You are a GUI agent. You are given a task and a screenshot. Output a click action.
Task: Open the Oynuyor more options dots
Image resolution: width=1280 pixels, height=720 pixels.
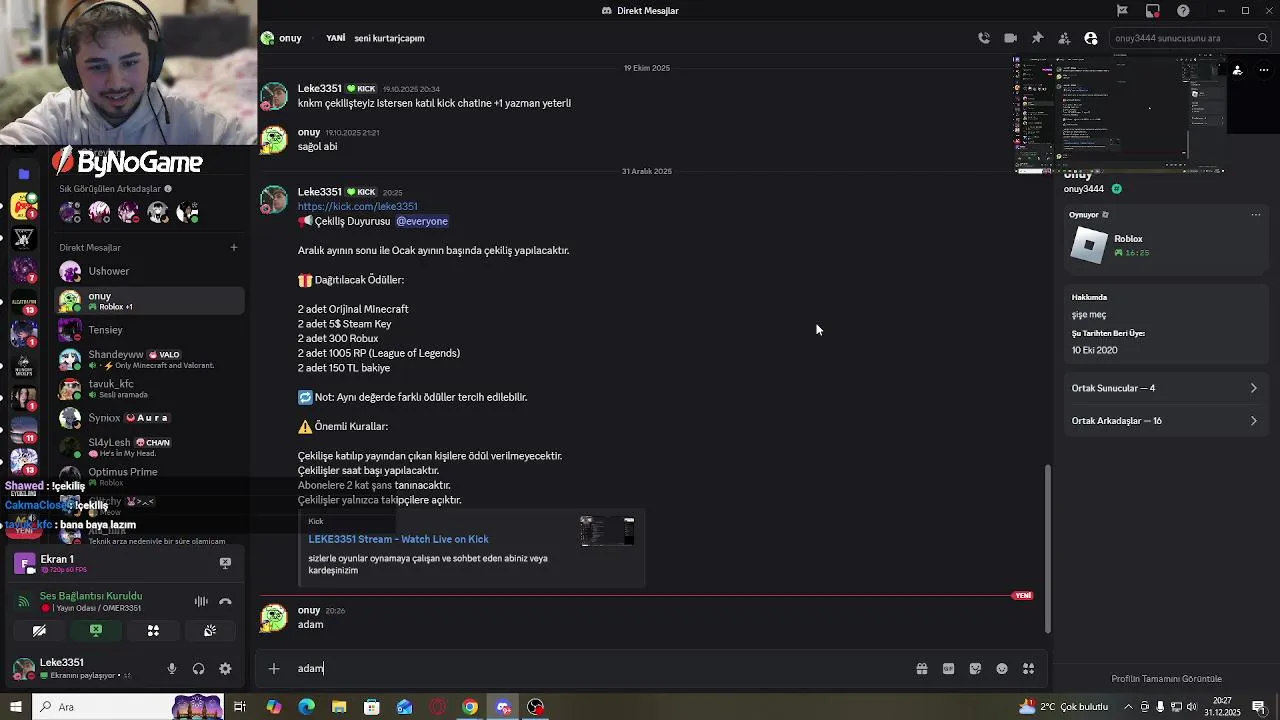[x=1256, y=215]
